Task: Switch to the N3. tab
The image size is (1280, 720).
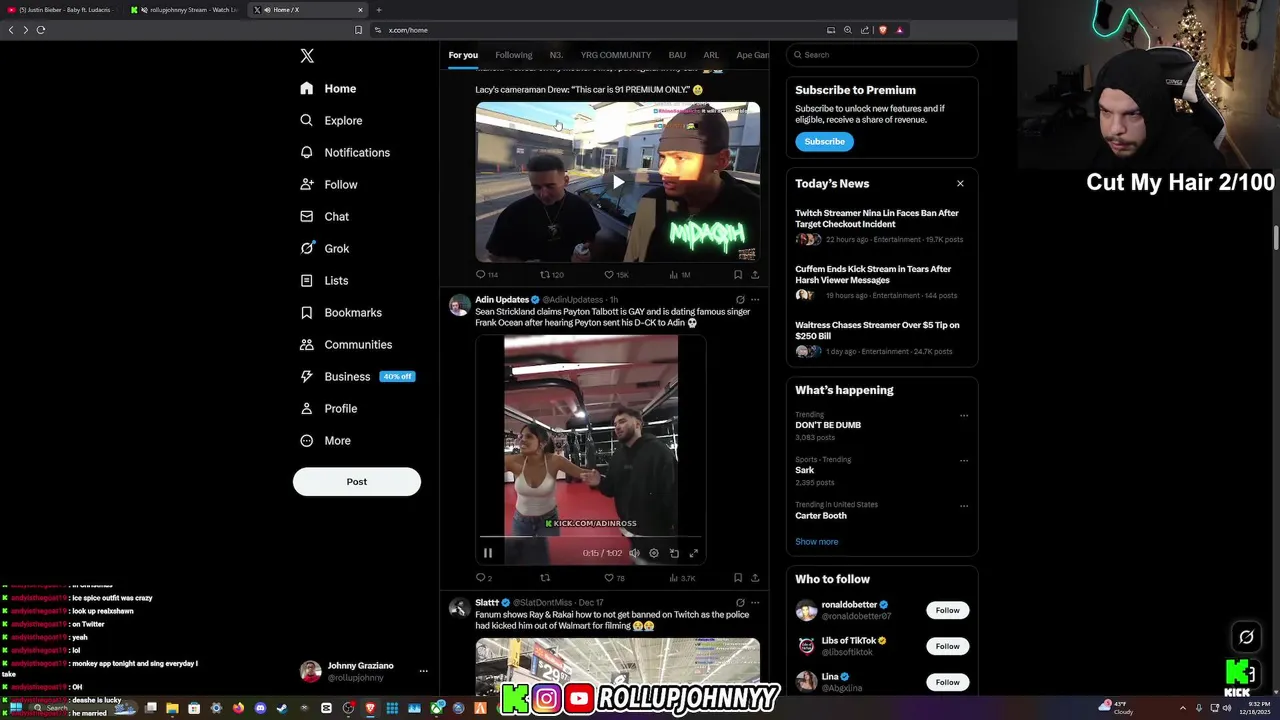Action: click(x=556, y=55)
